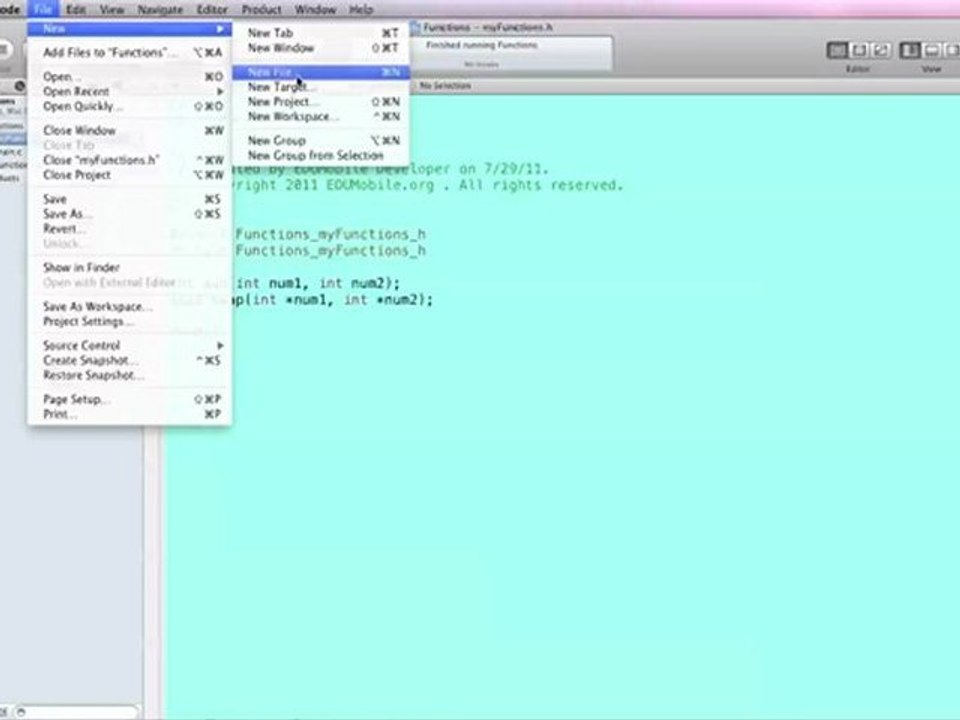Screen dimensions: 960x720
Task: Click Save As… in the File menu
Action: [x=130, y=214]
